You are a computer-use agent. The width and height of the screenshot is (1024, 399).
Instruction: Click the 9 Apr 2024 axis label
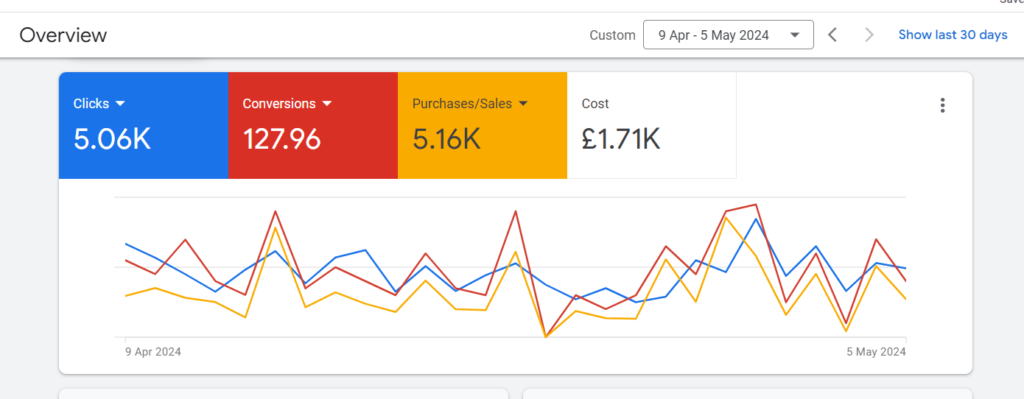coord(153,351)
